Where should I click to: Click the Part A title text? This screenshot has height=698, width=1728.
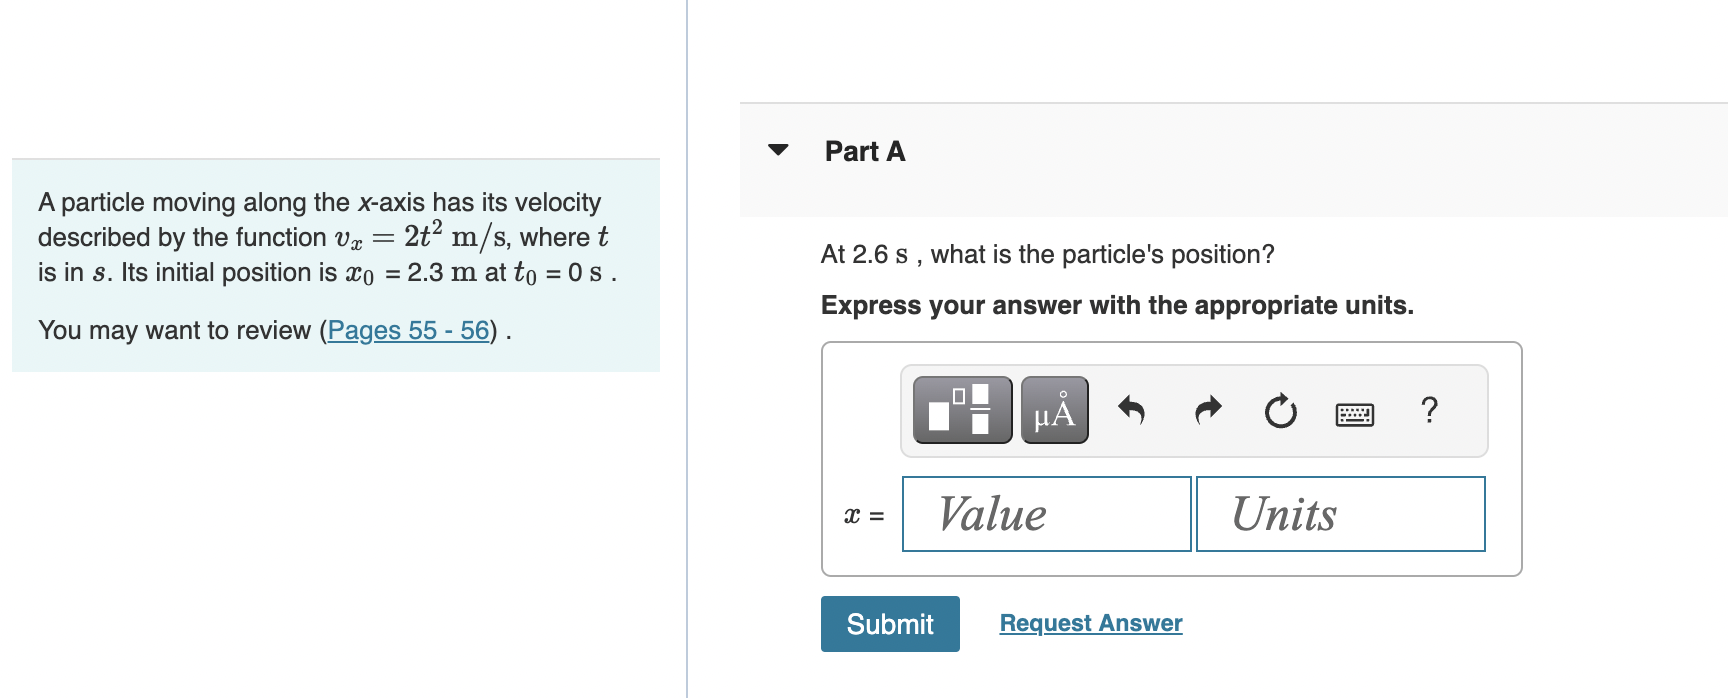864,151
